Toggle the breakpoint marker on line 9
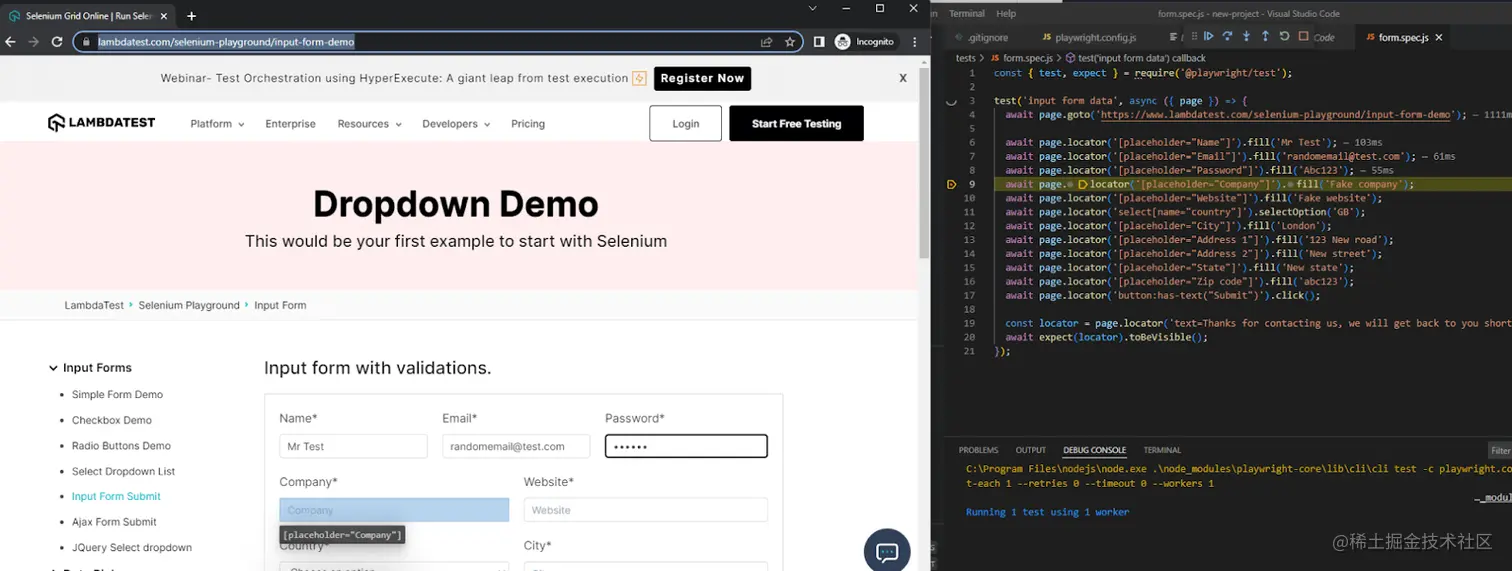This screenshot has height=571, width=1512. click(952, 184)
